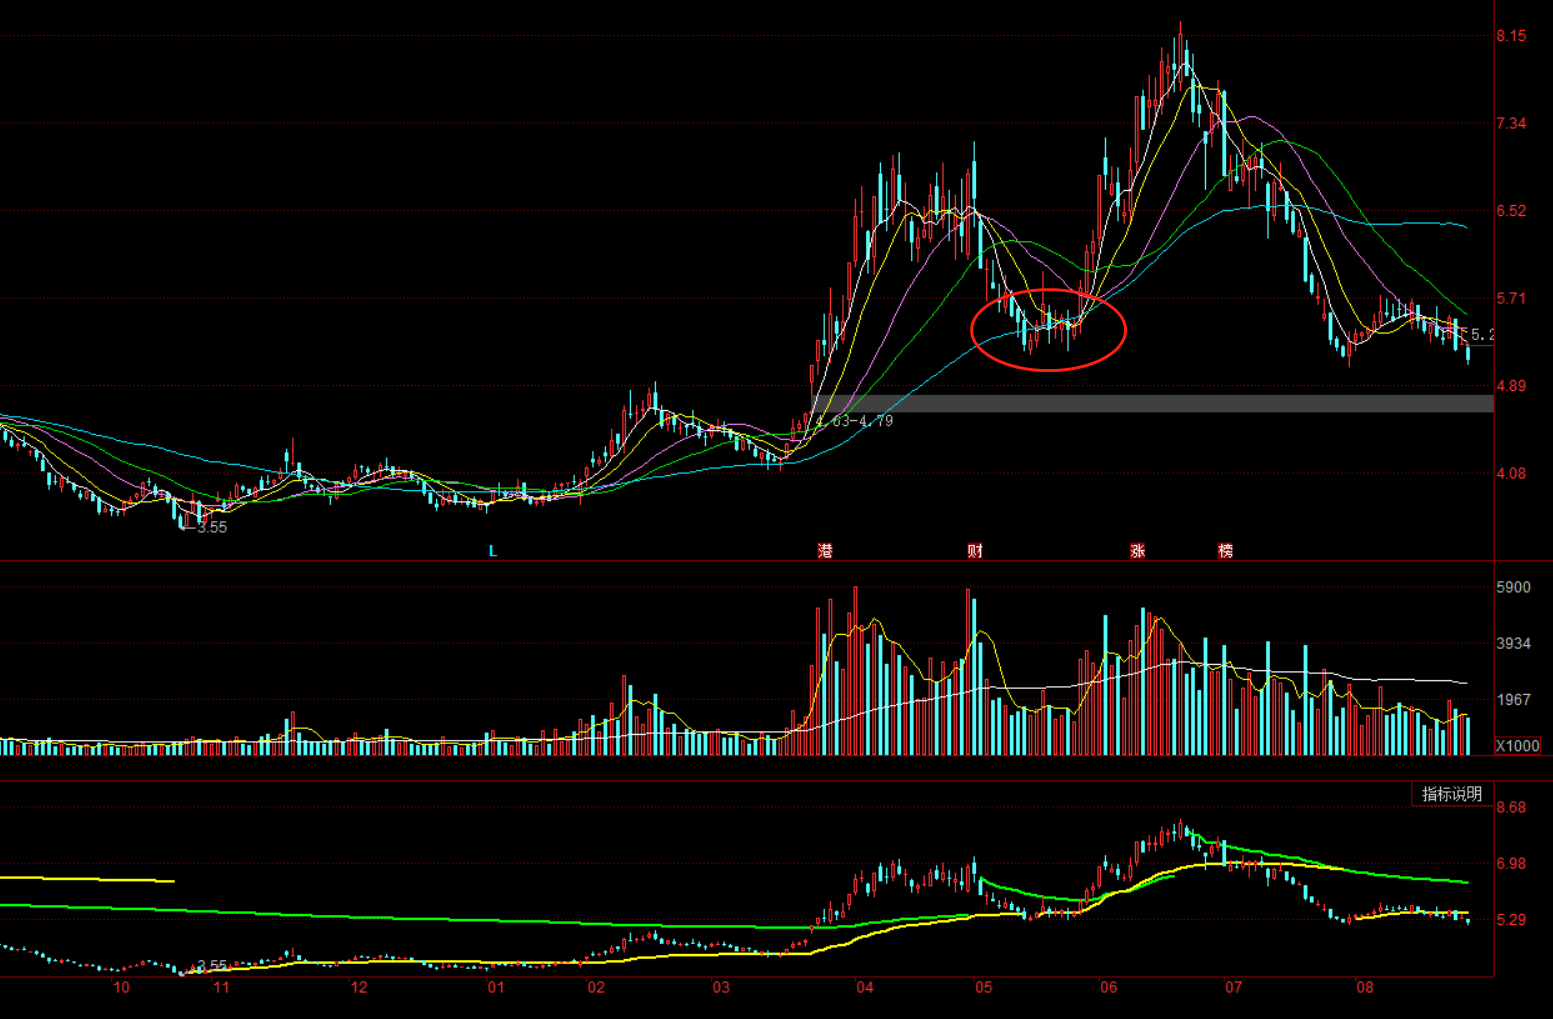Select month 03 on the time axis
The height and width of the screenshot is (1019, 1553).
[721, 988]
